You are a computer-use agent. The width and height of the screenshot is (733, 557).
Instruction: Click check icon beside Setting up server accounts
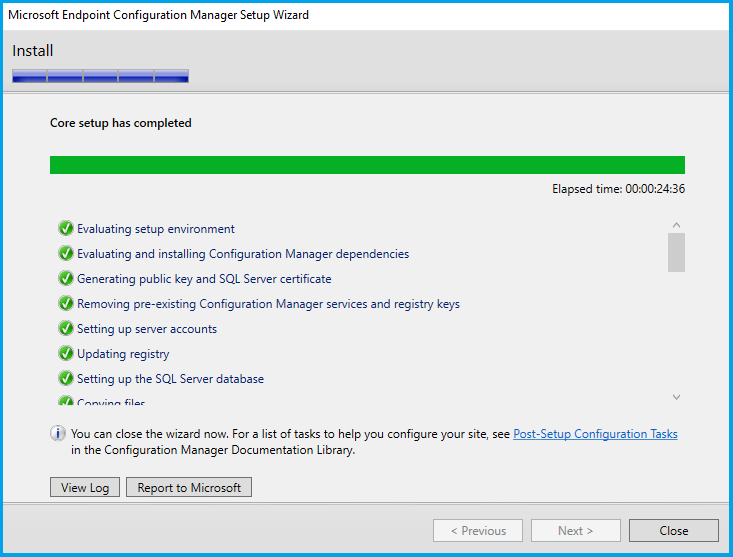pos(66,329)
